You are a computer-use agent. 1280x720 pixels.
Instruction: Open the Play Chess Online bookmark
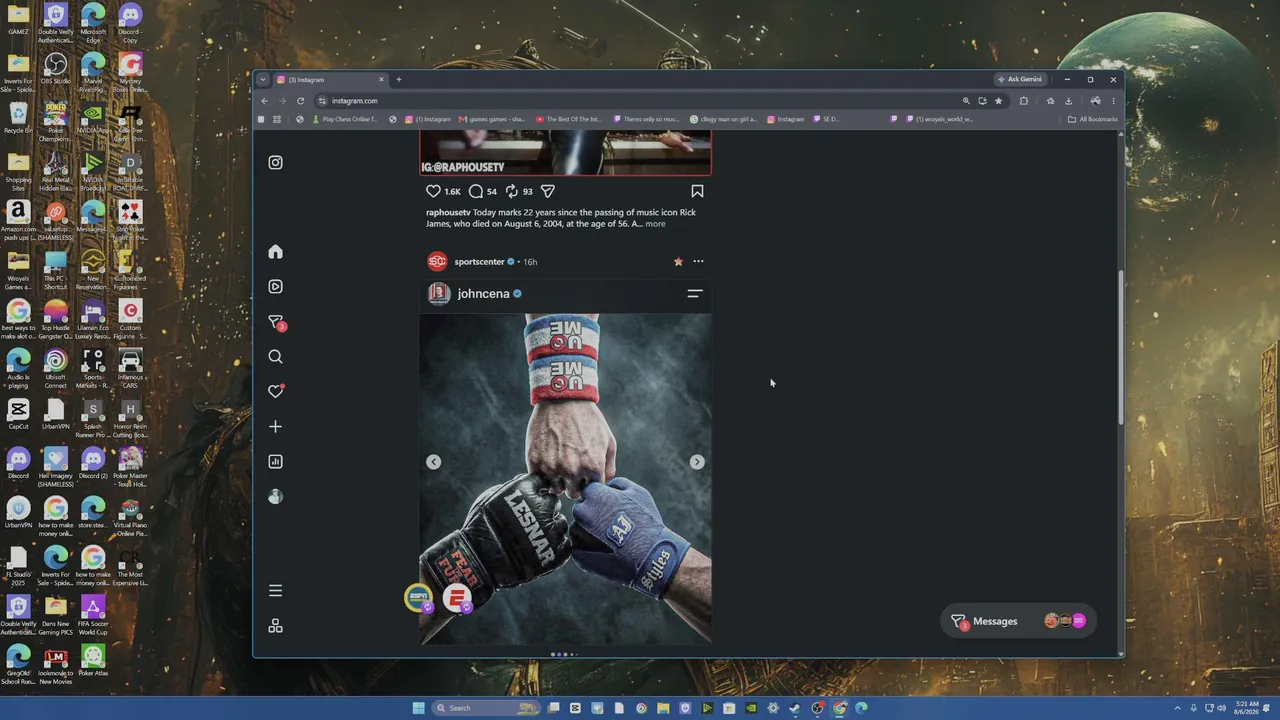click(x=345, y=119)
